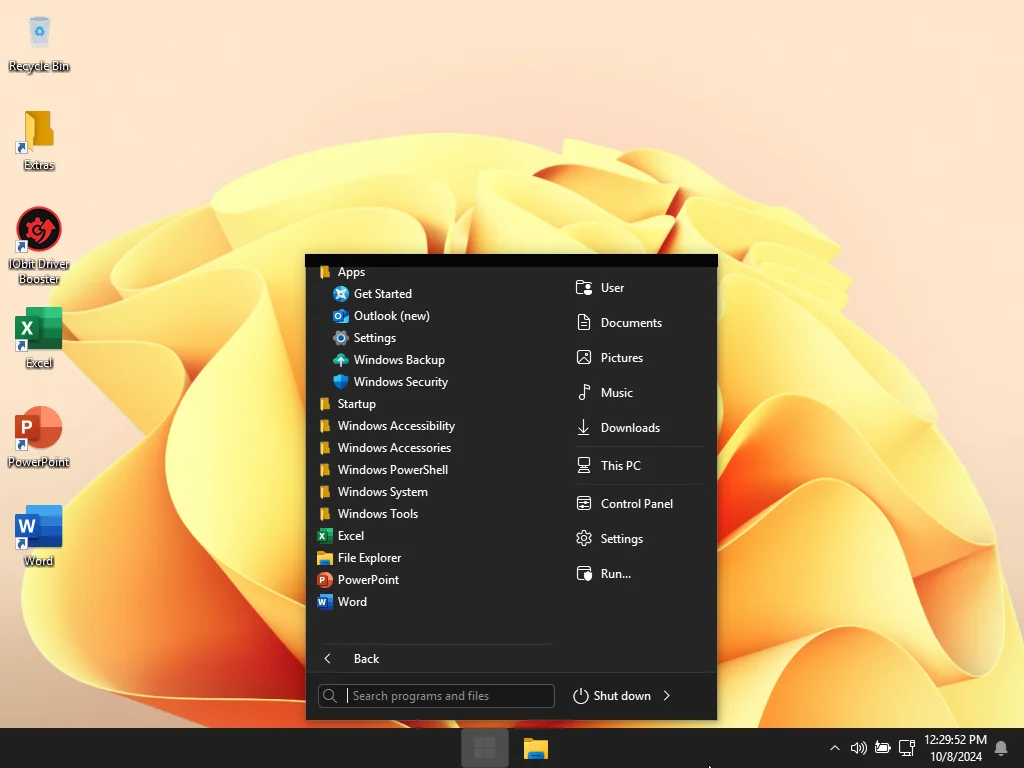
Task: Select the Extras folder shortcut on desktop
Action: coord(39,140)
